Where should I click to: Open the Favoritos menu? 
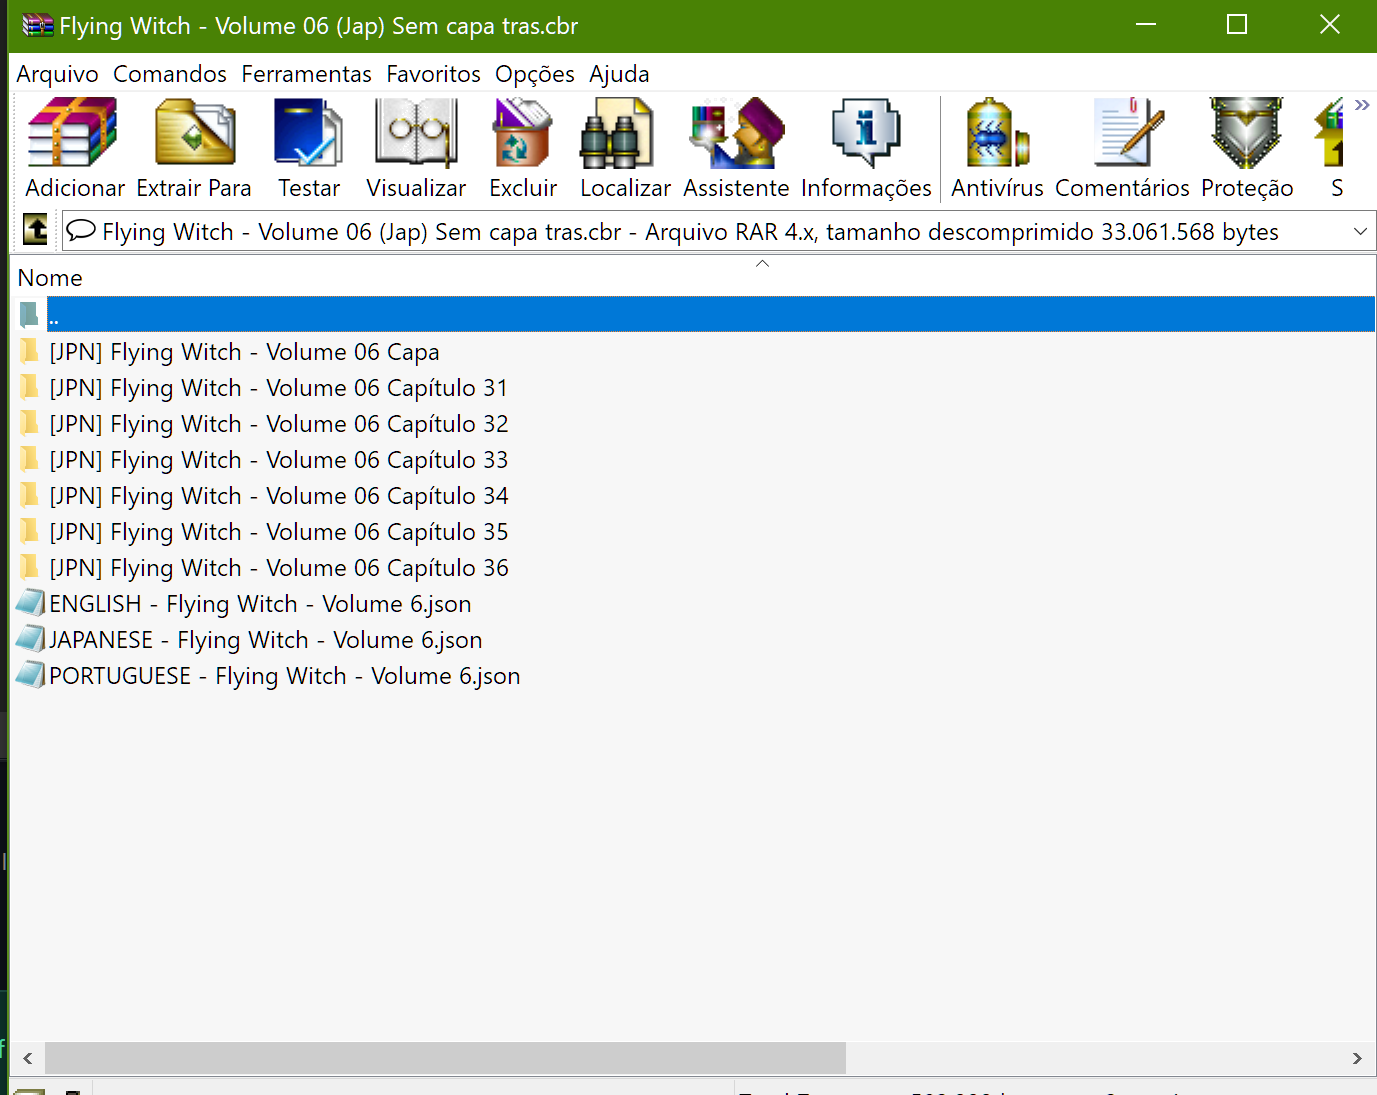(433, 74)
